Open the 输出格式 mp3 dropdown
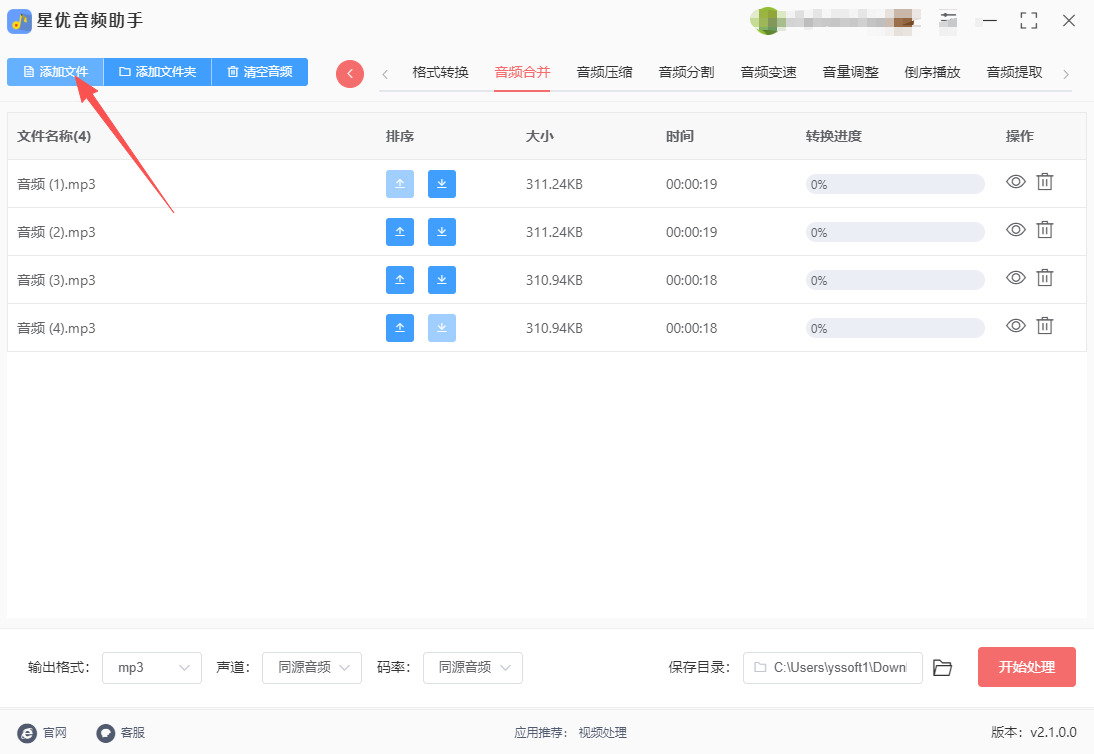This screenshot has height=754, width=1094. [152, 668]
